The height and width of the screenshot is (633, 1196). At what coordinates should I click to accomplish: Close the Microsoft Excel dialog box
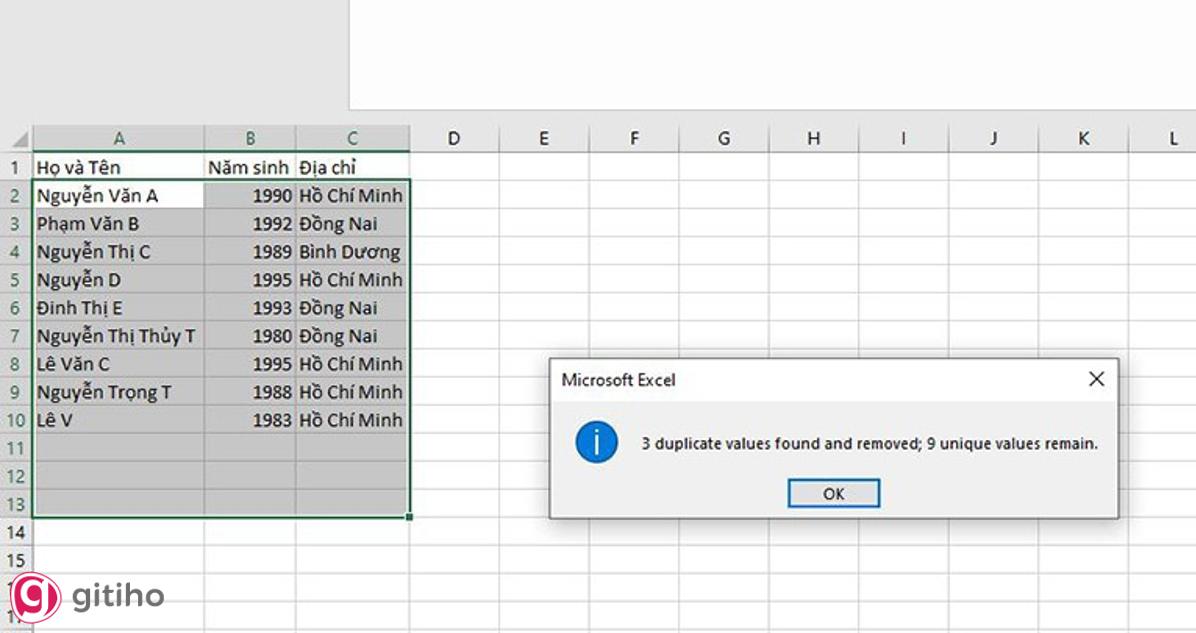[x=1096, y=379]
